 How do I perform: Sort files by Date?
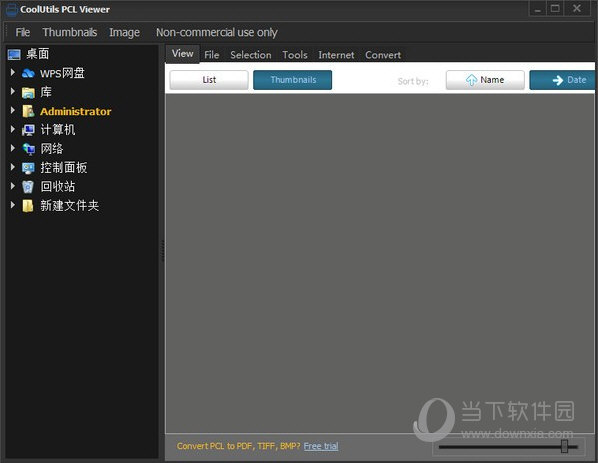point(562,80)
